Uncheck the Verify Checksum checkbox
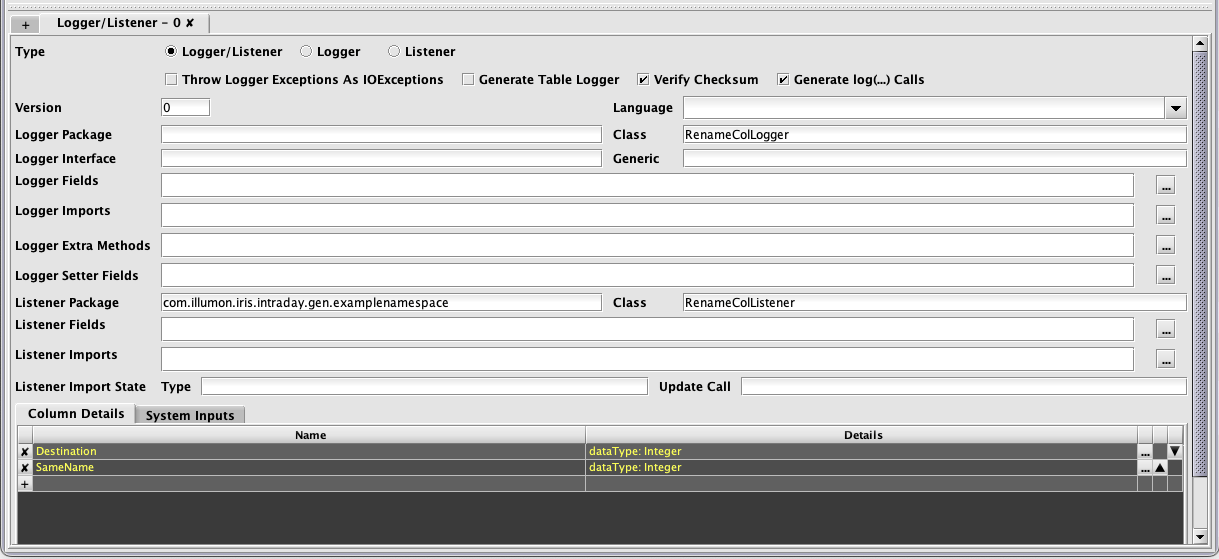Screen dimensions: 1219x559 [644, 80]
